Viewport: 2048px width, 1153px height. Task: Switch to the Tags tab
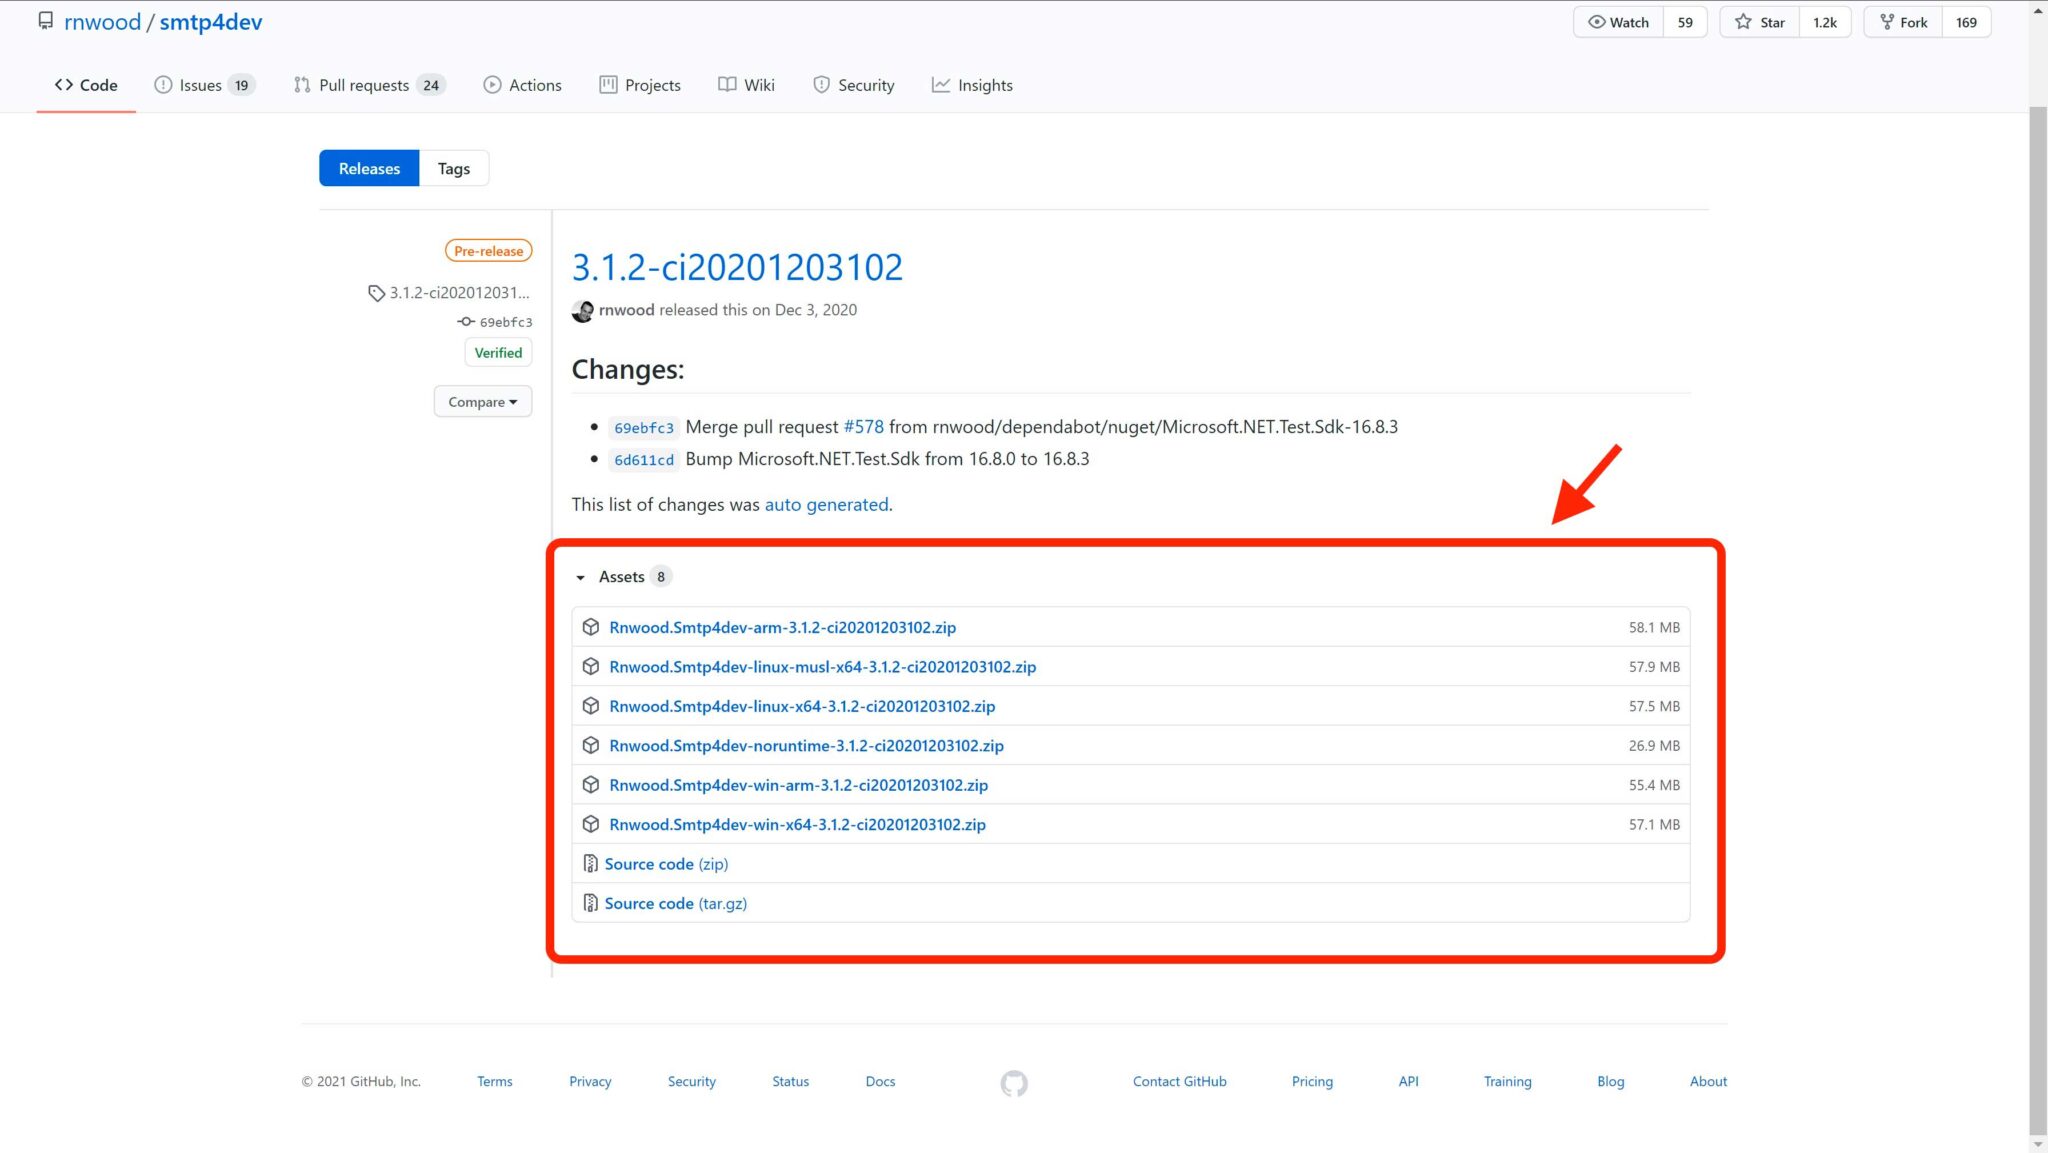pos(453,168)
